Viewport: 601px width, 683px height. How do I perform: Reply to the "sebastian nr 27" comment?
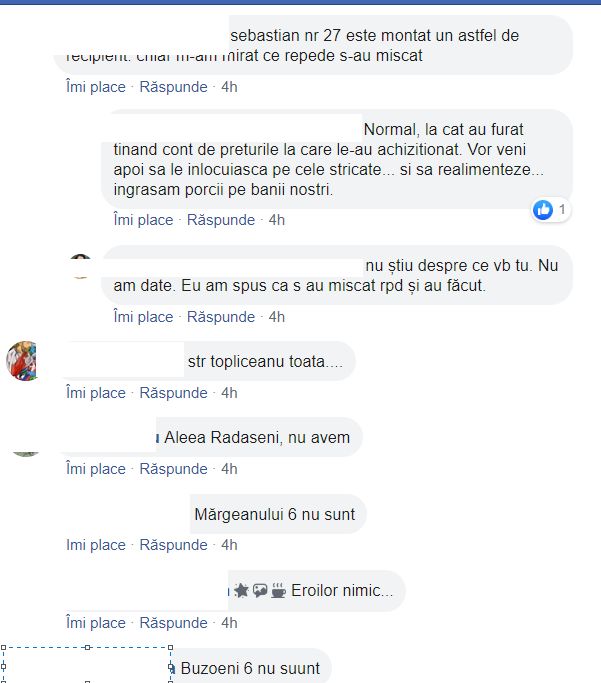coord(173,87)
